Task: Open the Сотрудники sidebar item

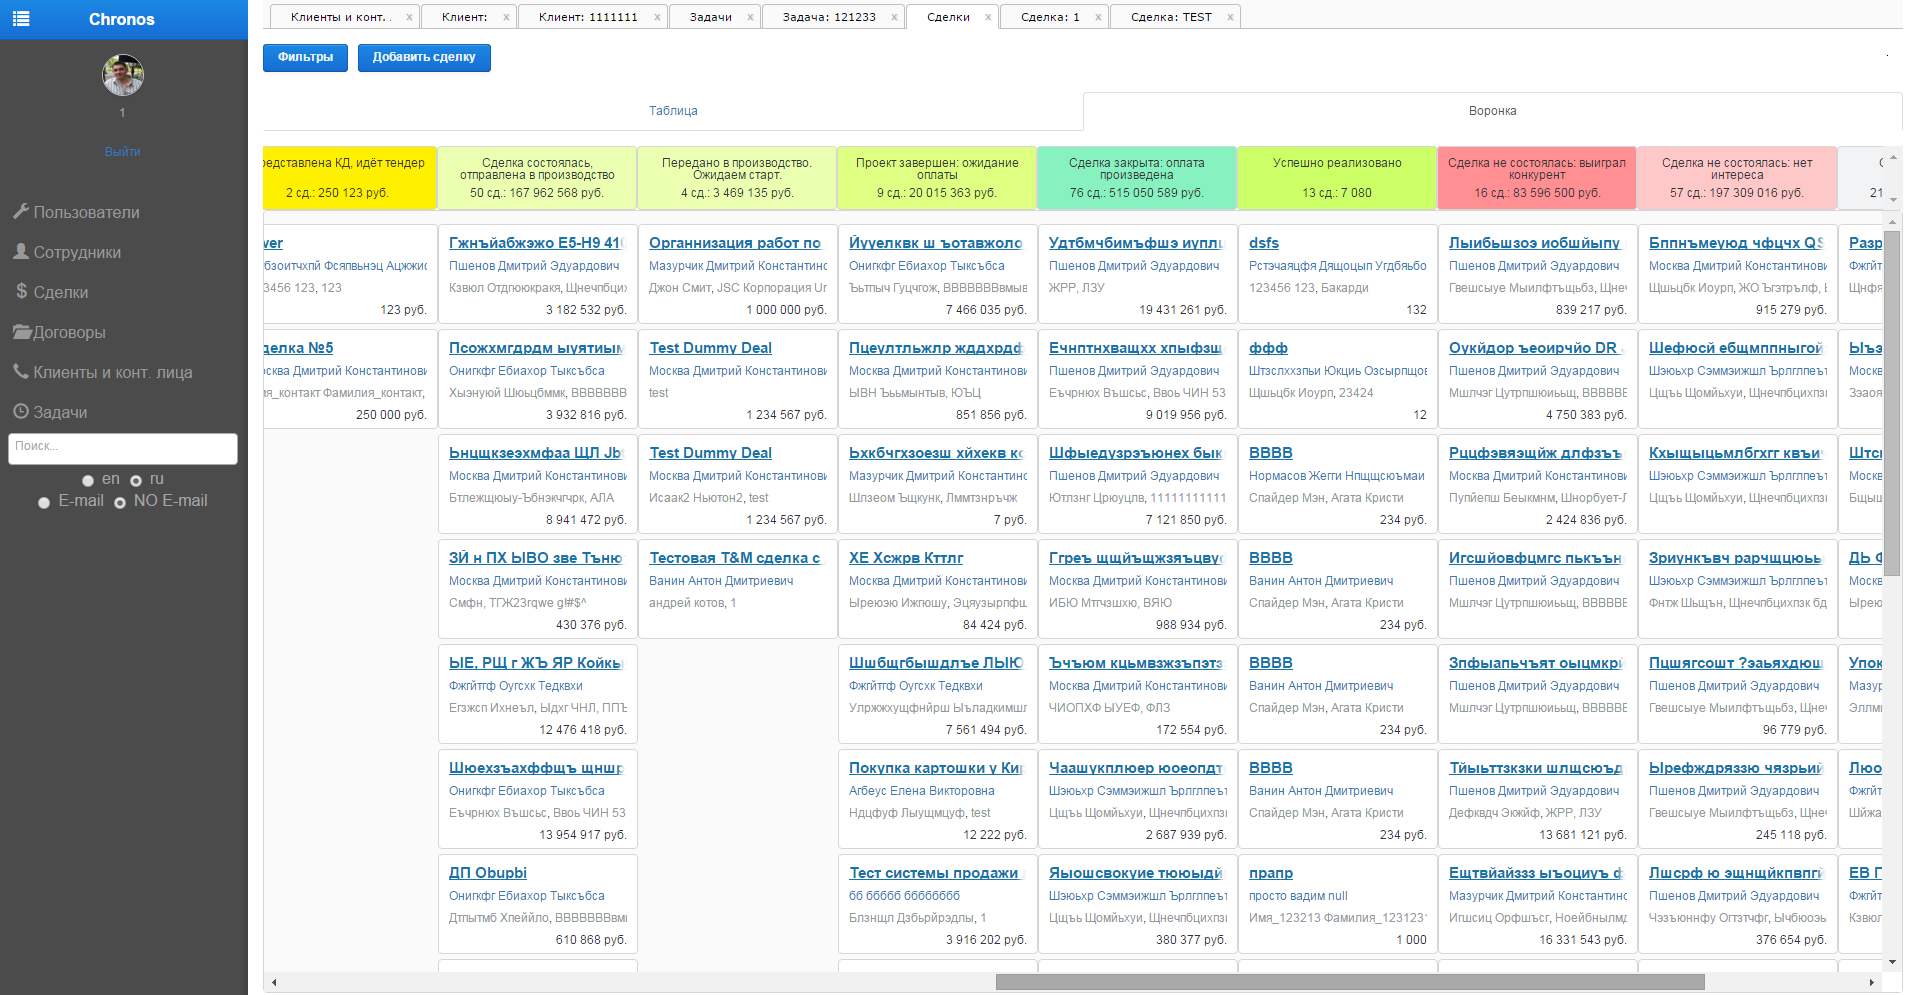Action: pos(67,252)
